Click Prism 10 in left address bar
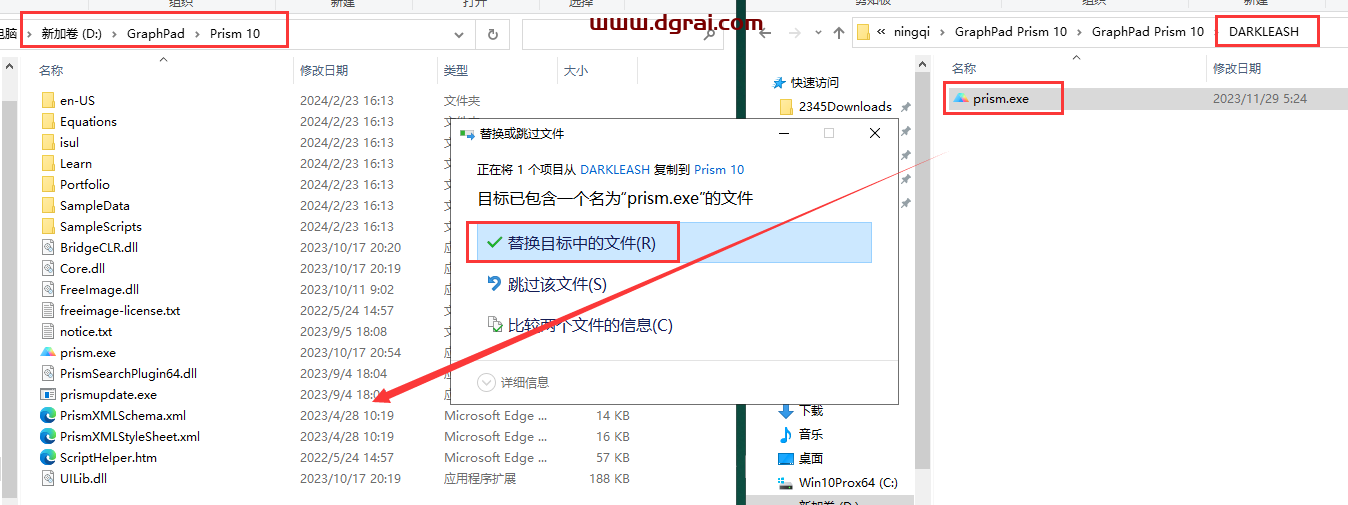This screenshot has width=1348, height=505. click(235, 33)
